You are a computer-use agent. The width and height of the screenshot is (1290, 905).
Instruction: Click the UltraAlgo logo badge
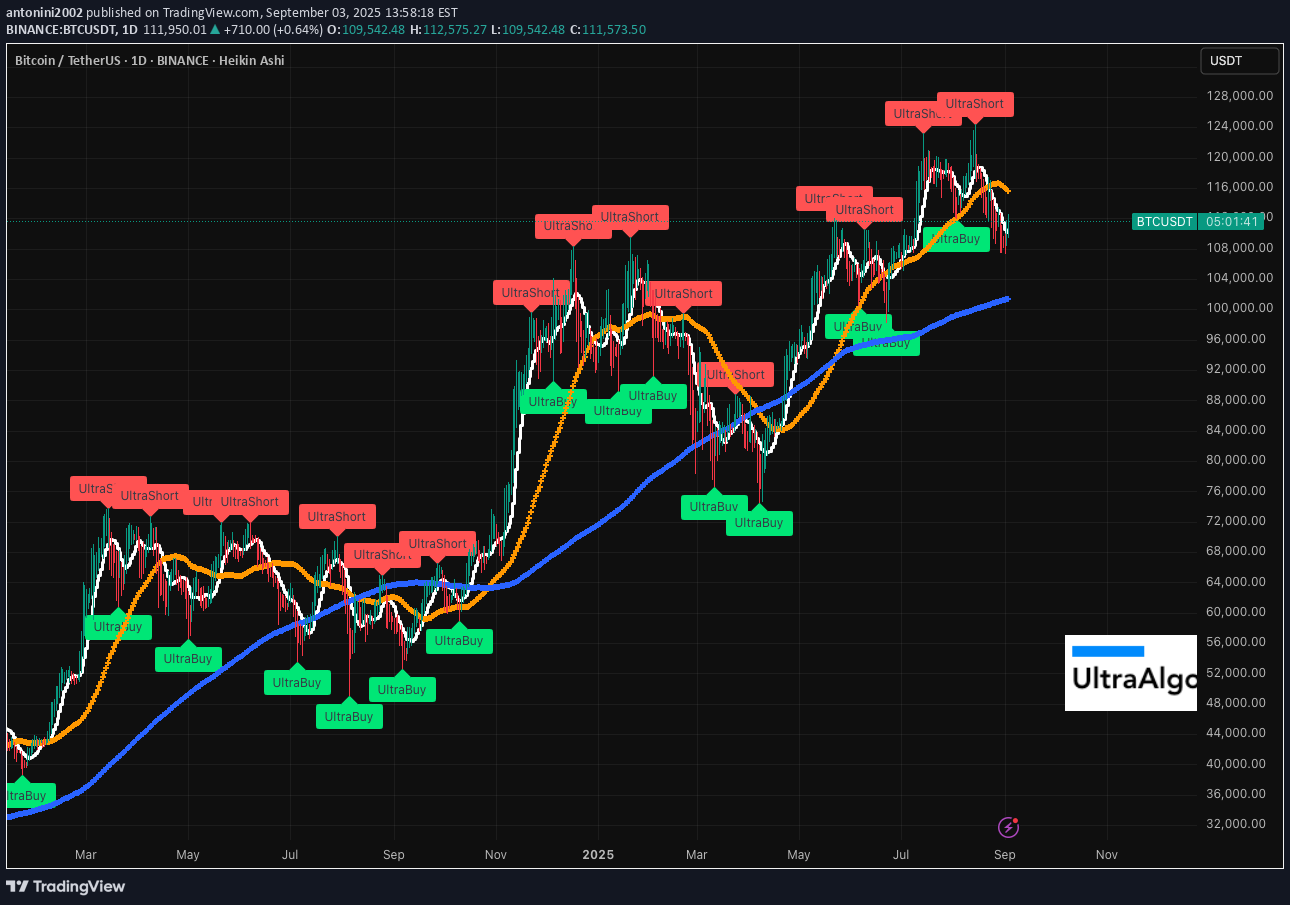click(x=1131, y=673)
